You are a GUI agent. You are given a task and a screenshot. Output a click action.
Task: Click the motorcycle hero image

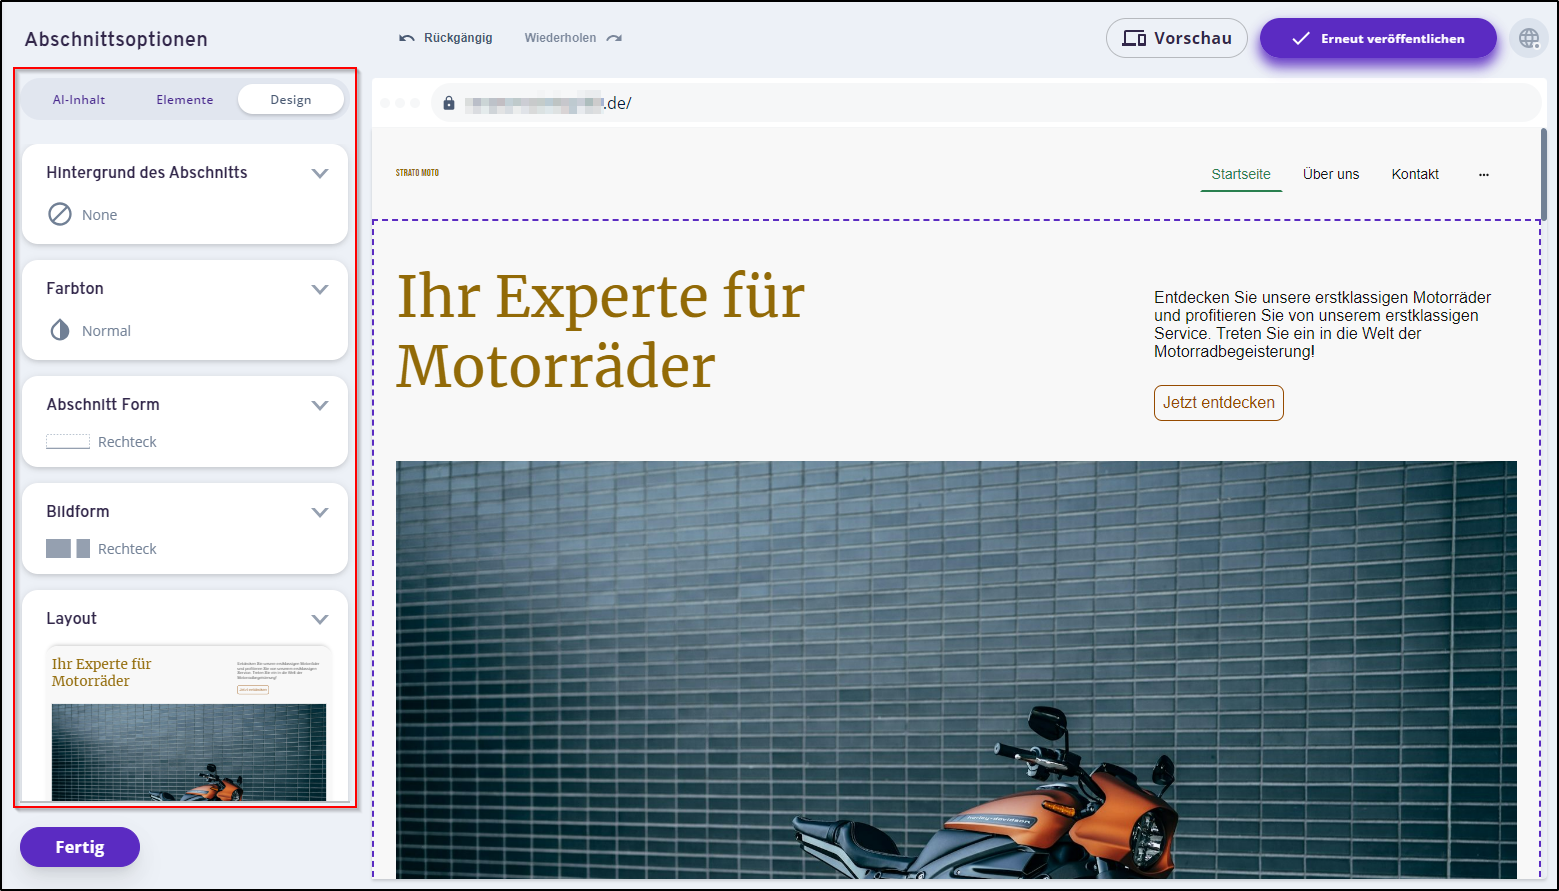[x=956, y=670]
